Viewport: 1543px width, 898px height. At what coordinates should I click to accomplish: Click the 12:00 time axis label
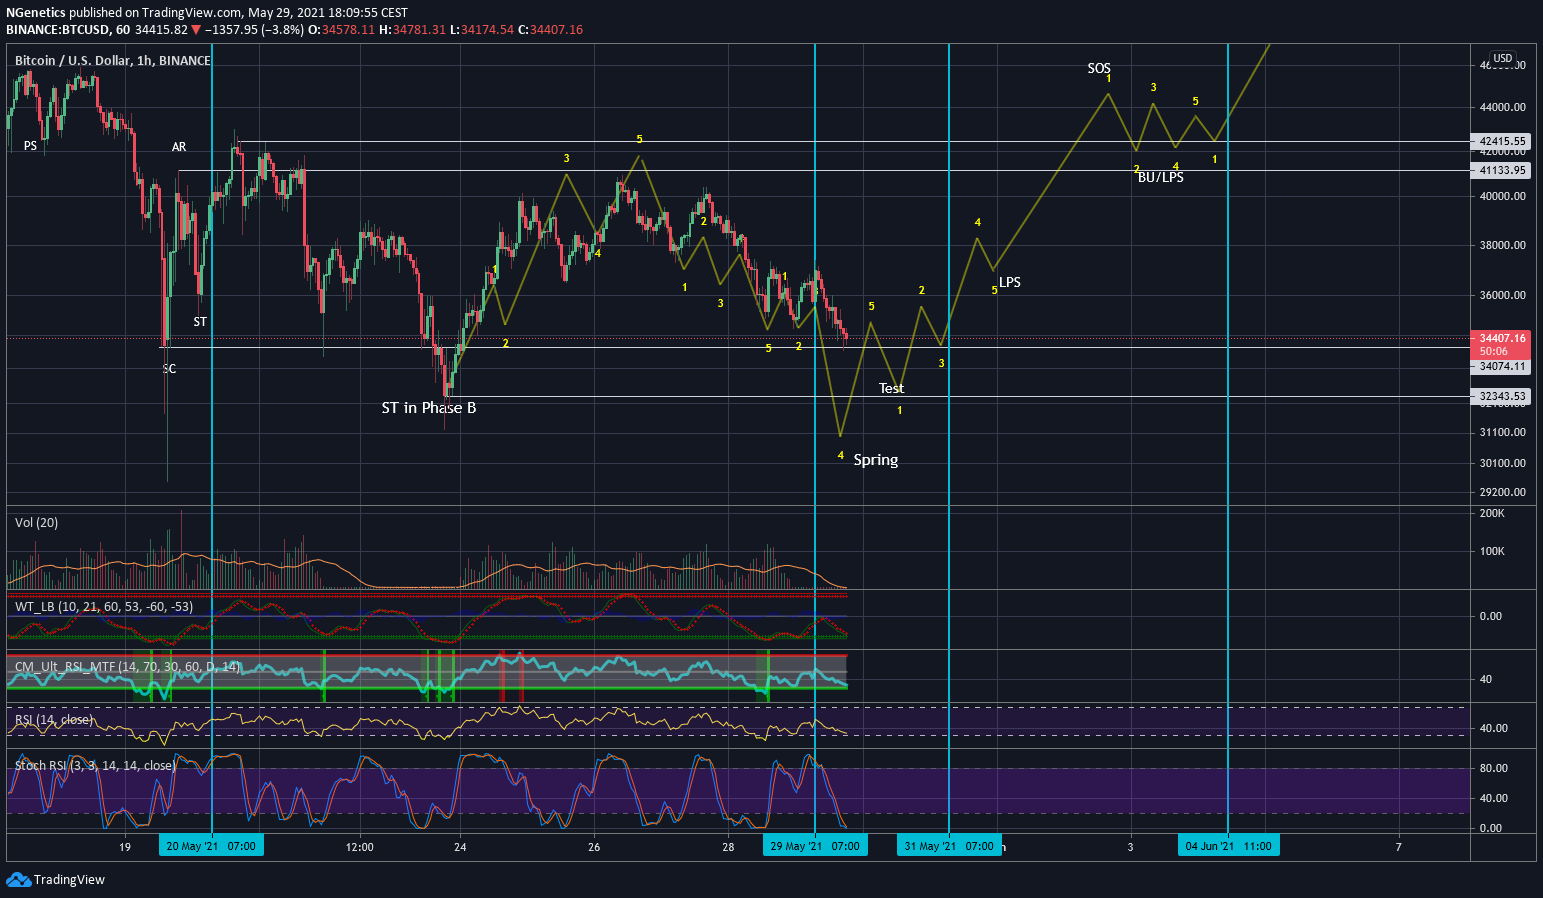360,847
